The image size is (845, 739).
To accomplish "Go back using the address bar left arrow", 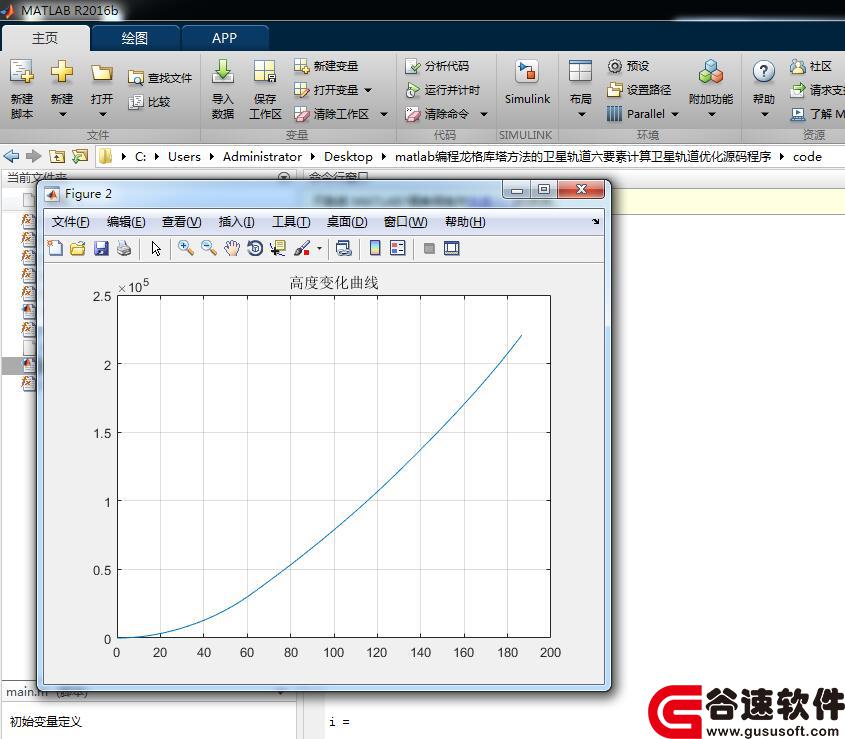I will pos(11,156).
